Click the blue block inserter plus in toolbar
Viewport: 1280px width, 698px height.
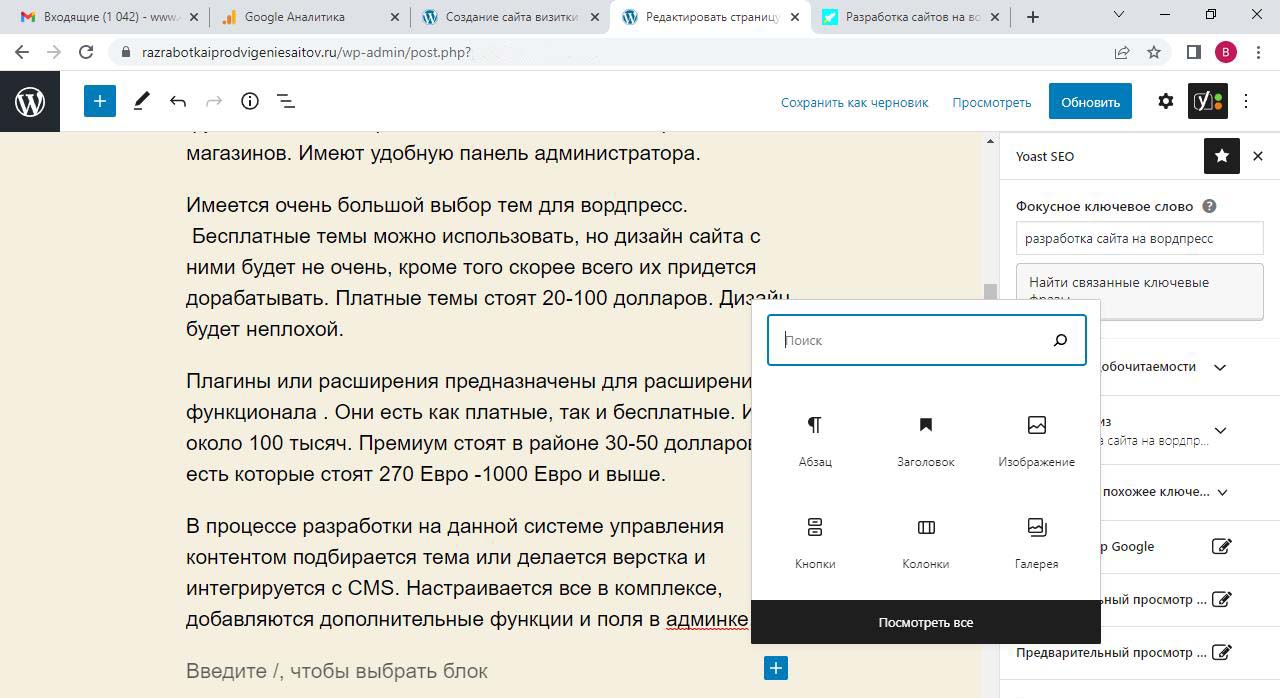tap(100, 101)
